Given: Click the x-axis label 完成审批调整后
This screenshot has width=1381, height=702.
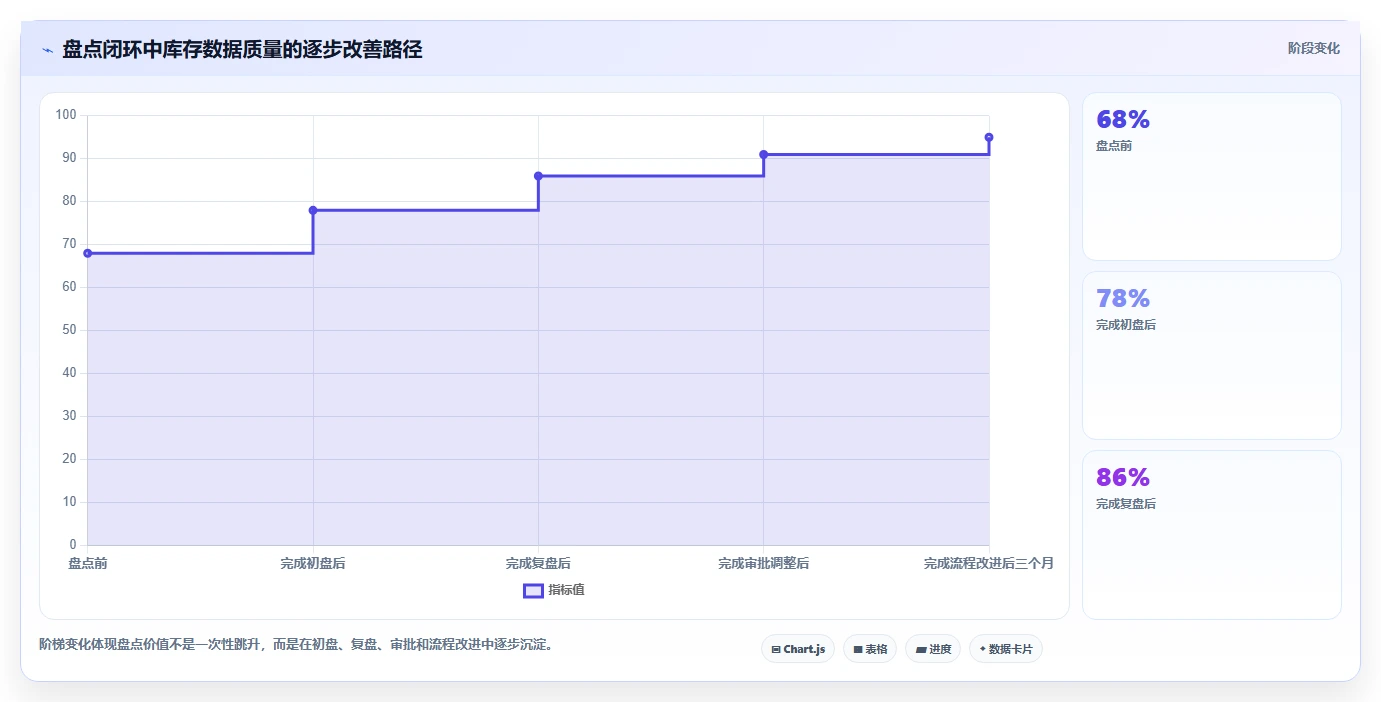Looking at the screenshot, I should click(x=764, y=564).
